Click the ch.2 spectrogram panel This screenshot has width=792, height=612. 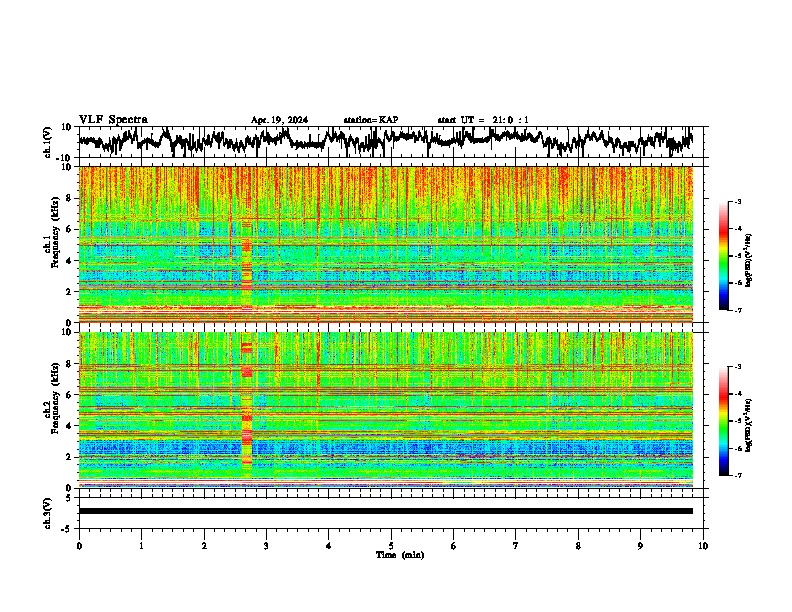coord(386,410)
